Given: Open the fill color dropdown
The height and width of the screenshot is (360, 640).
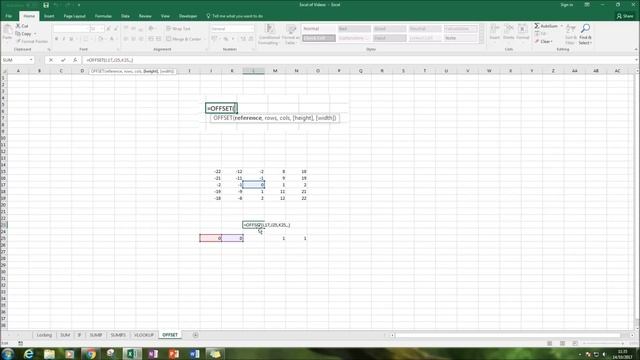Looking at the screenshot, I should point(105,39).
